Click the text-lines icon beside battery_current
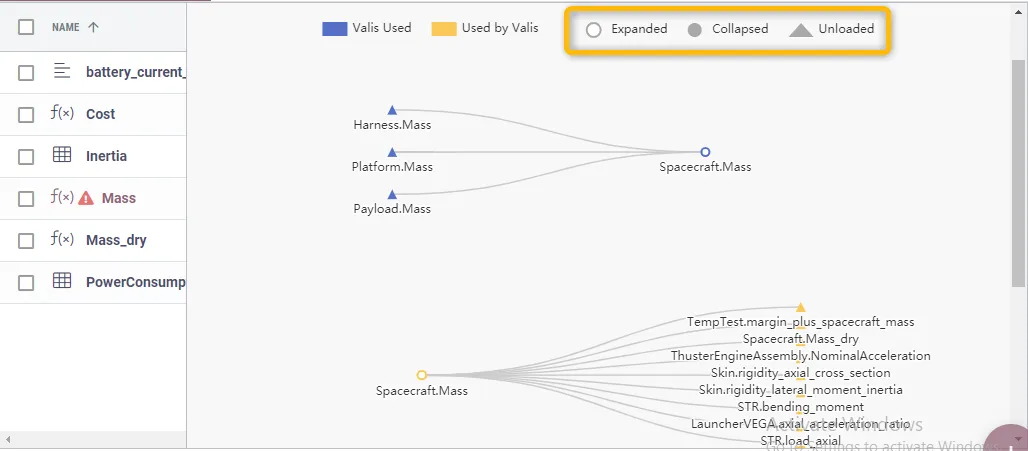This screenshot has height=451, width=1028. click(62, 71)
